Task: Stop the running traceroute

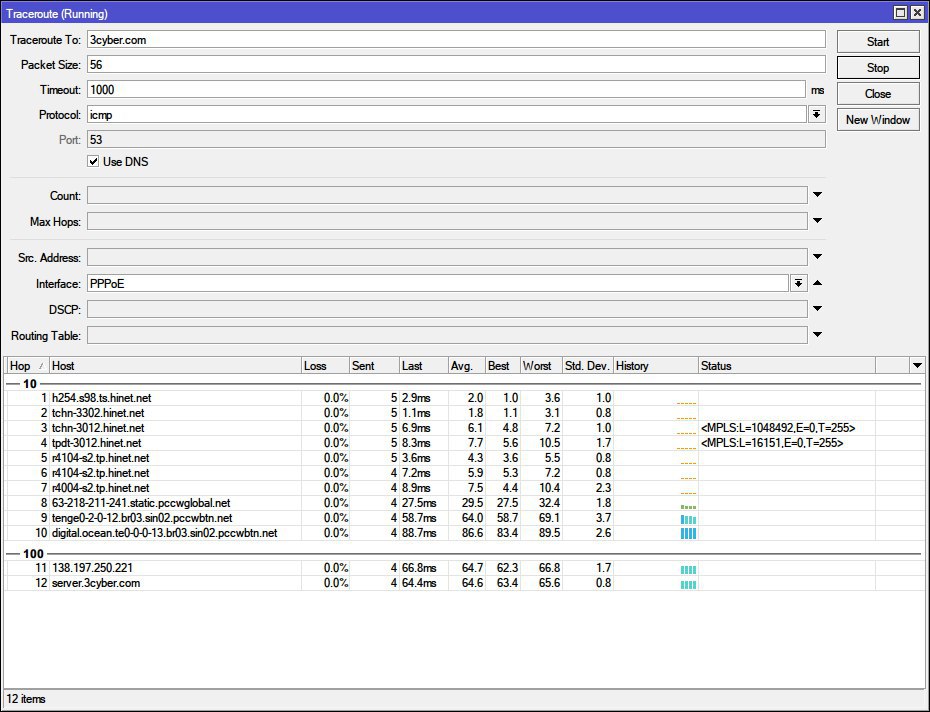Action: point(877,68)
